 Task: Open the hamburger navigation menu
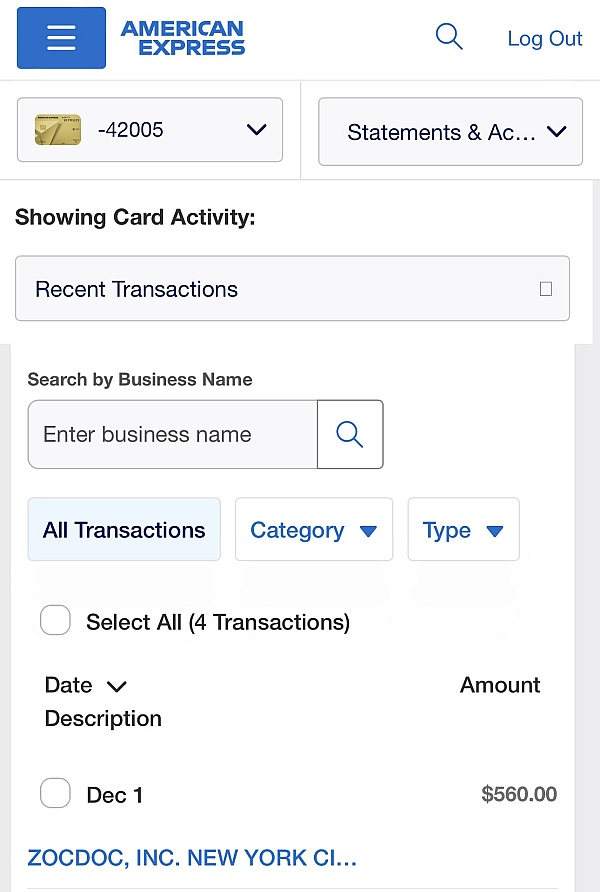61,38
